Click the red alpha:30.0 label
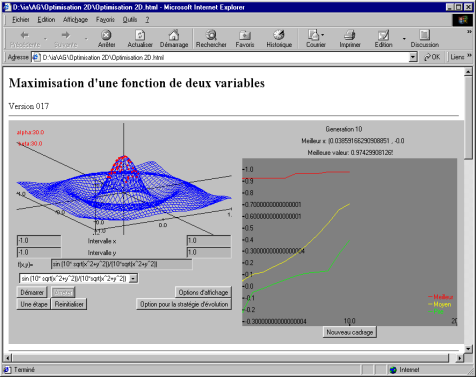 30,132
